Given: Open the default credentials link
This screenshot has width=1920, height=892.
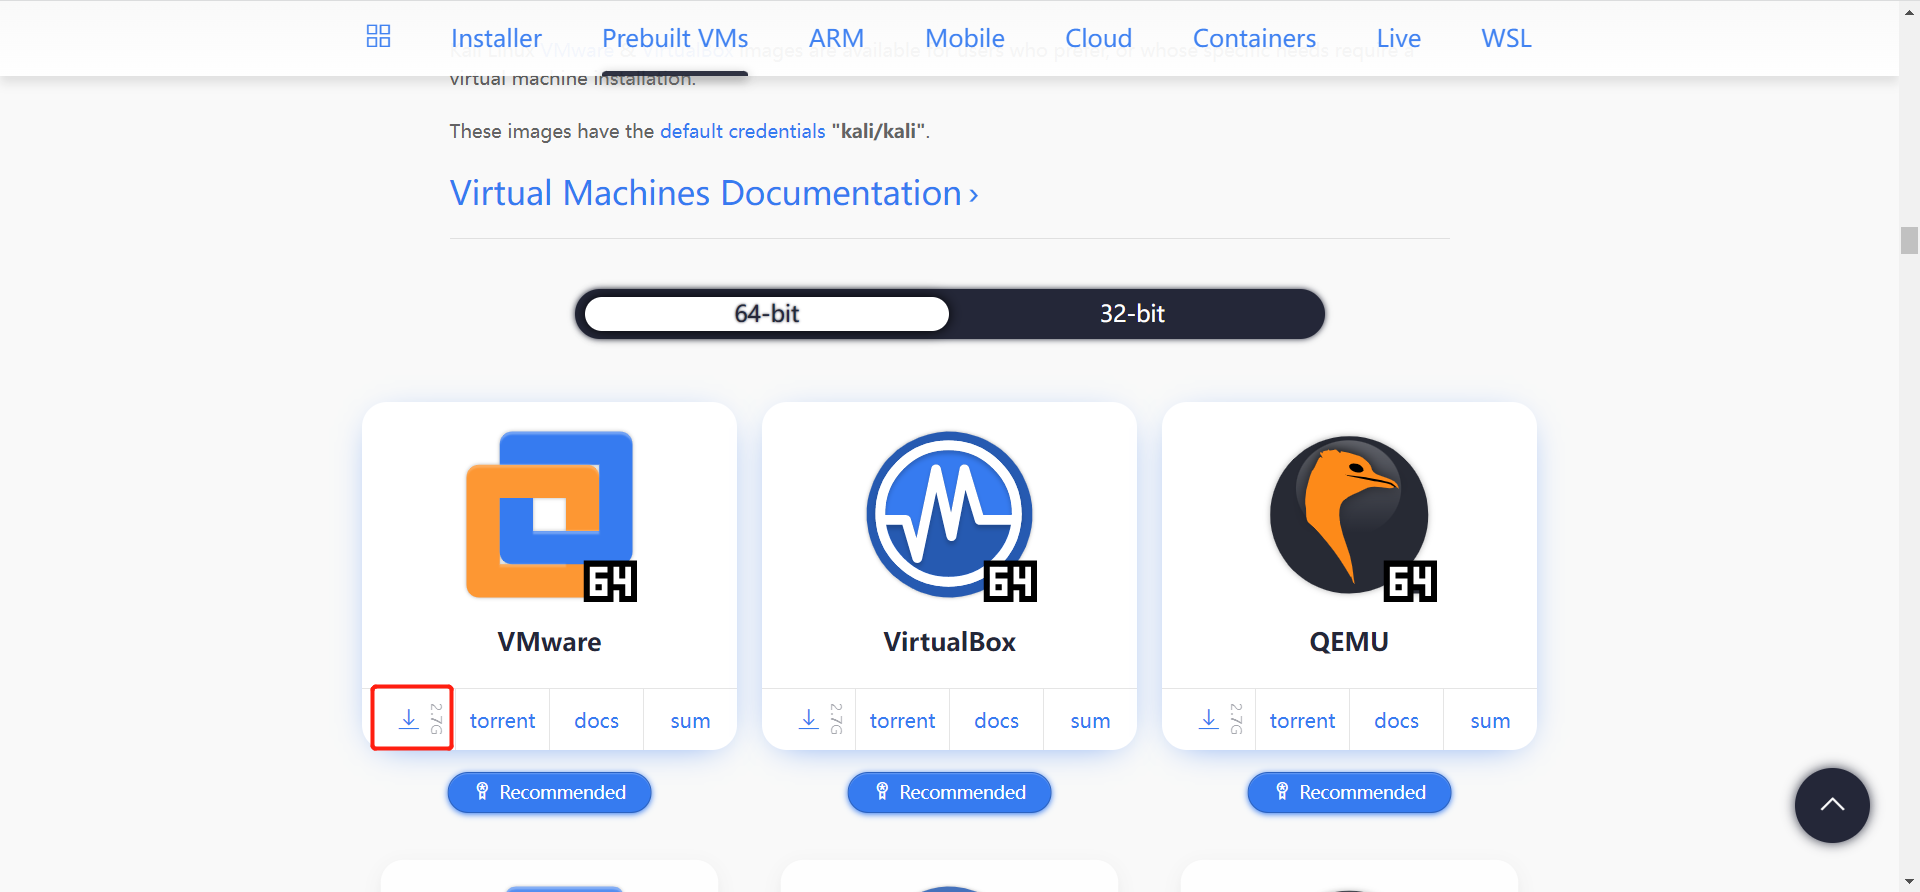Looking at the screenshot, I should (743, 131).
